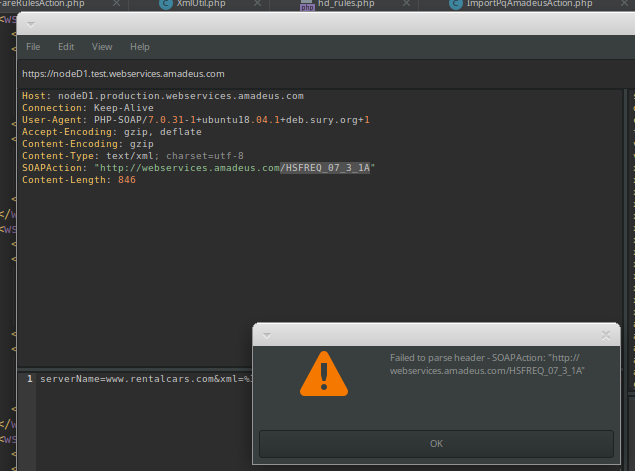Click the ImportPqAmadeusAction.php class icon
Viewport: 635px width, 471px height.
(456, 4)
